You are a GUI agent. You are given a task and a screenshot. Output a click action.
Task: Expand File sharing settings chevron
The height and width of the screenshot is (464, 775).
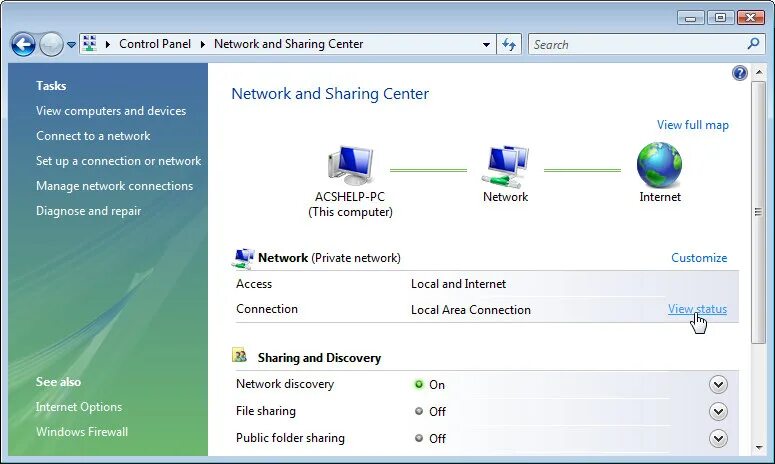point(718,412)
